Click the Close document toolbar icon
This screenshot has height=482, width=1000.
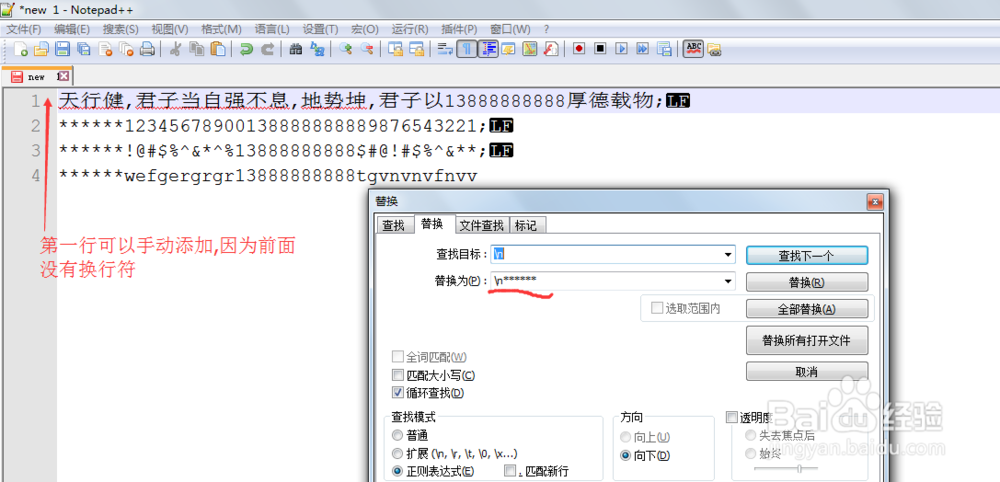105,49
